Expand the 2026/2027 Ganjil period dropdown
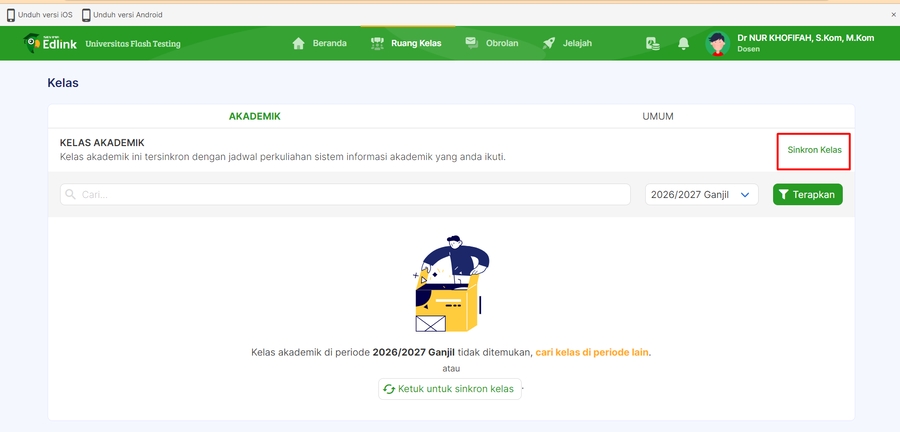Viewport: 900px width, 432px height. tap(702, 195)
